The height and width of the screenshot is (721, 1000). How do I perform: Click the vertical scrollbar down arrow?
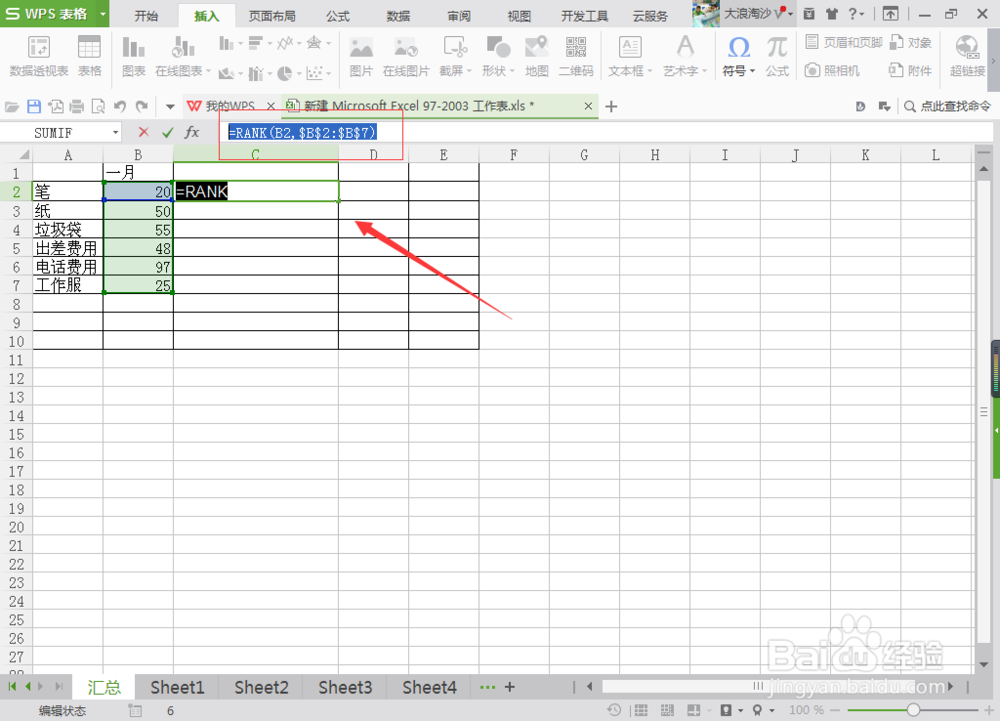[x=984, y=665]
